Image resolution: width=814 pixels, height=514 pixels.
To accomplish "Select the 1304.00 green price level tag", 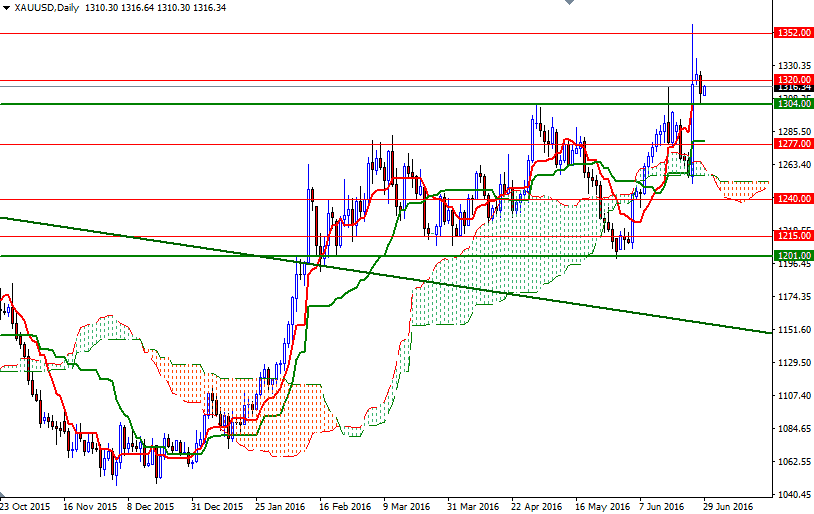I will pyautogui.click(x=792, y=103).
